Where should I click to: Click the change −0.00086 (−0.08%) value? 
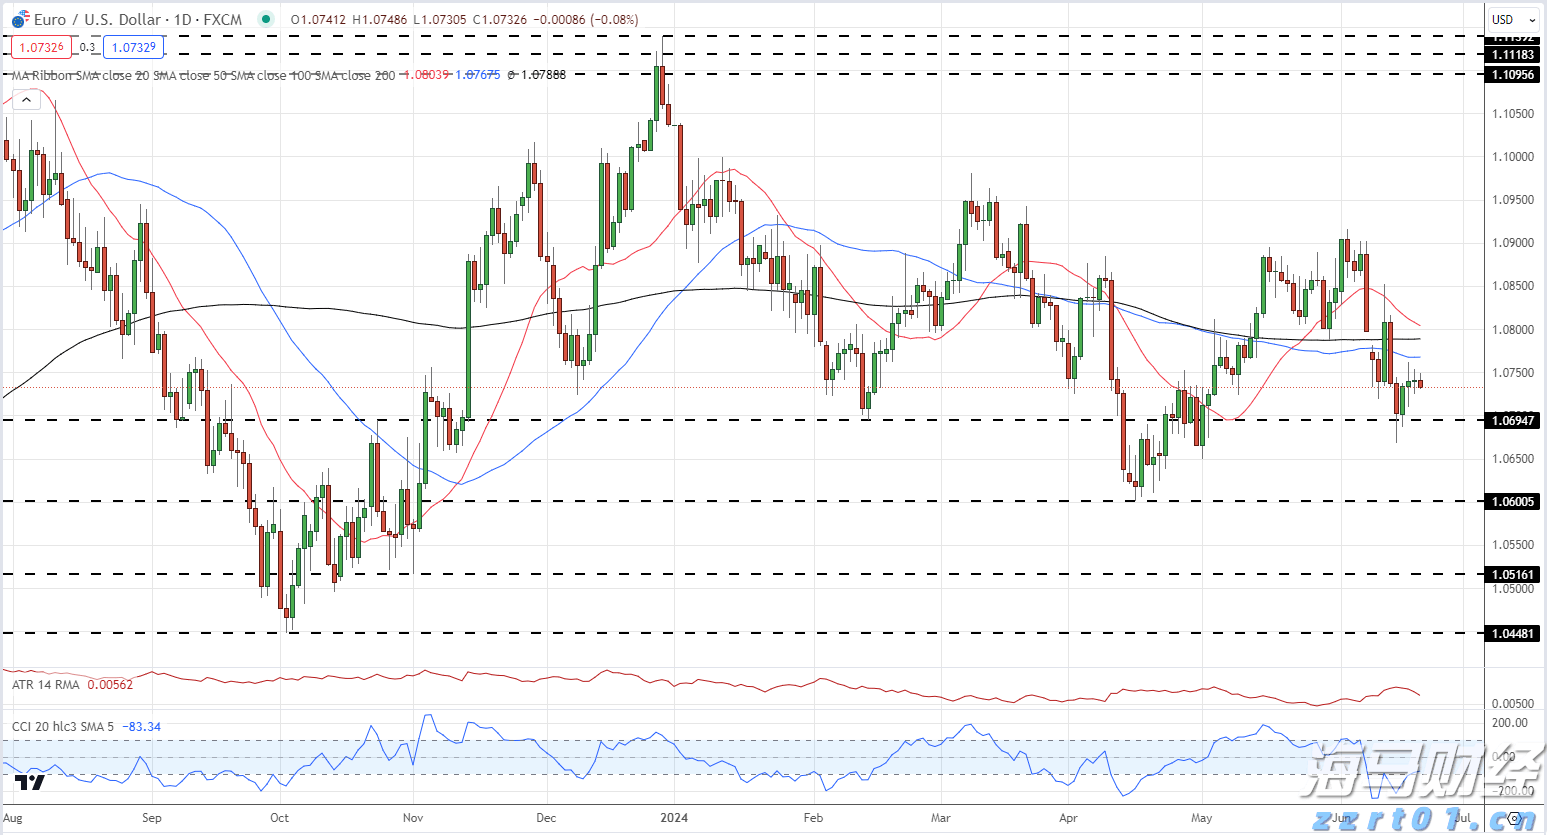point(586,19)
